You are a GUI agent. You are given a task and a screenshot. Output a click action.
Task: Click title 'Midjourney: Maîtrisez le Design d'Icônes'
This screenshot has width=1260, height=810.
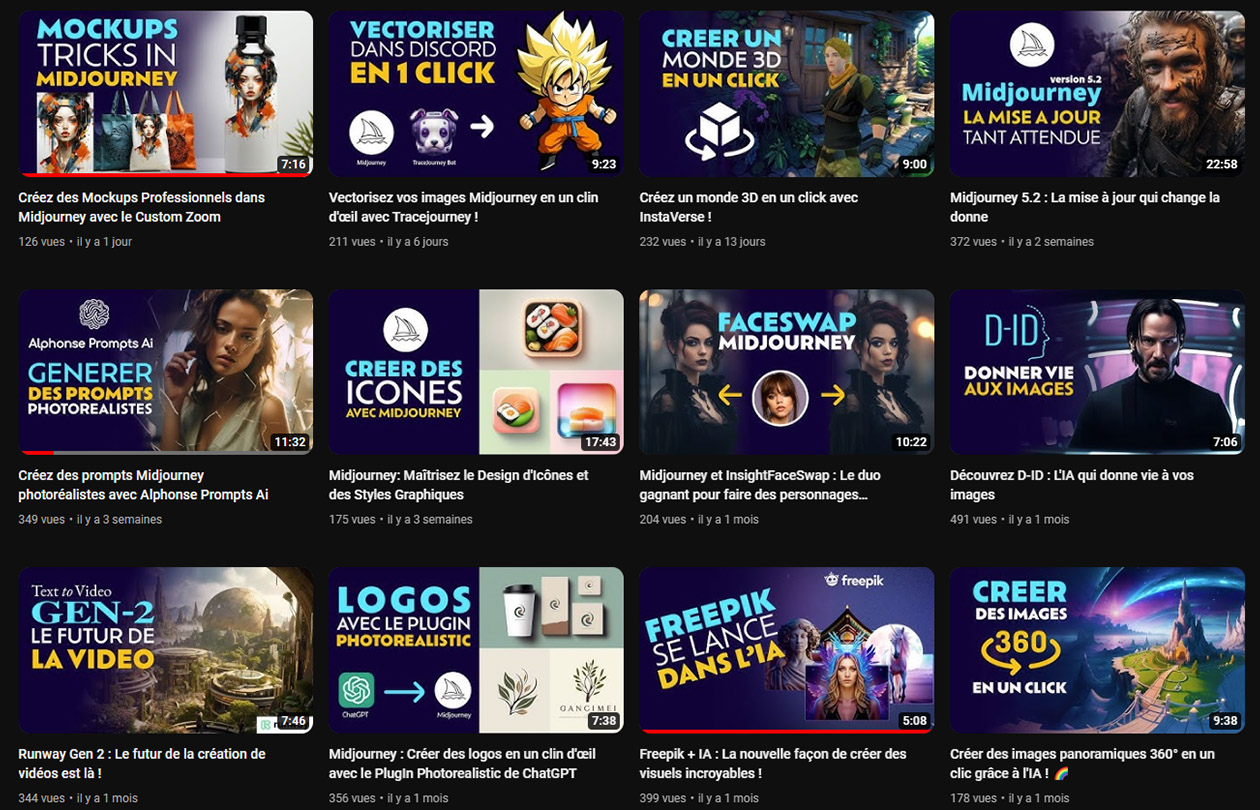(x=459, y=485)
